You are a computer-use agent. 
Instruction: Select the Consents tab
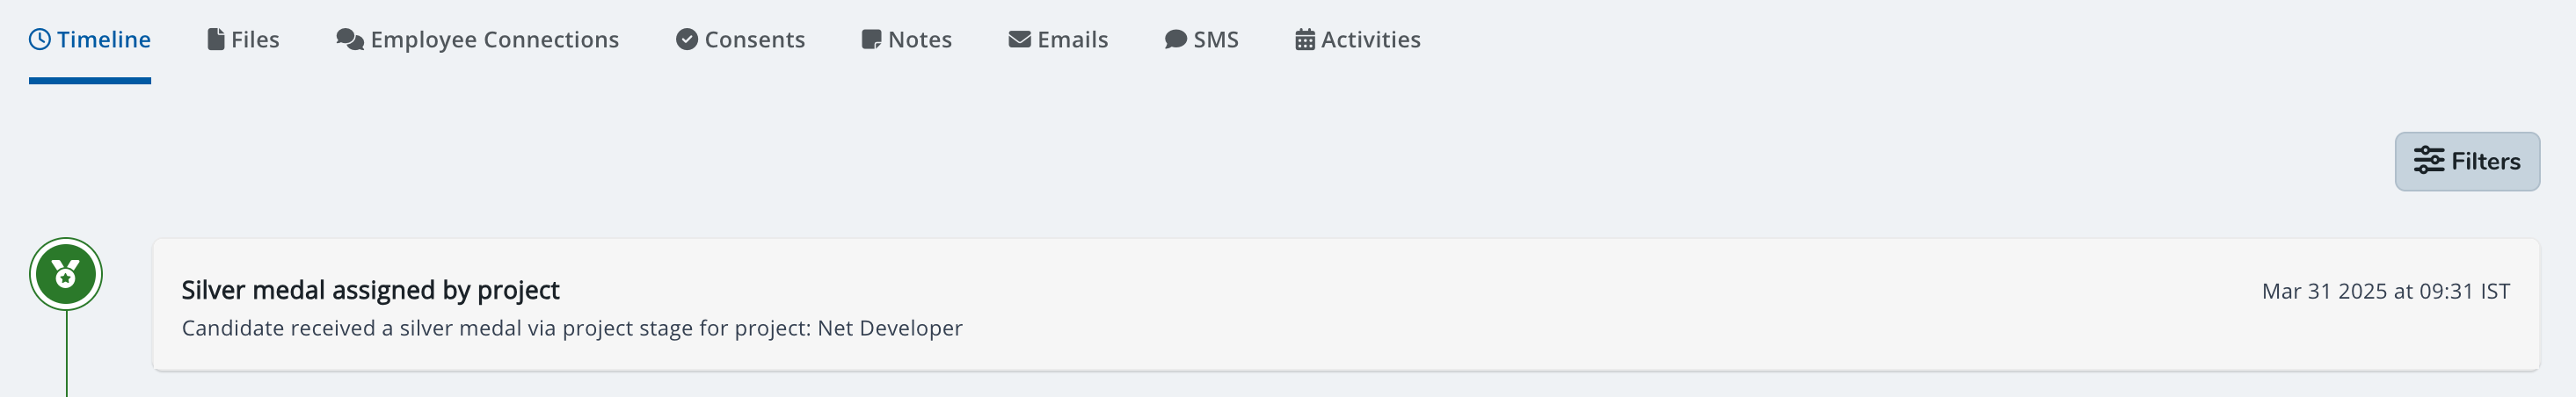754,40
